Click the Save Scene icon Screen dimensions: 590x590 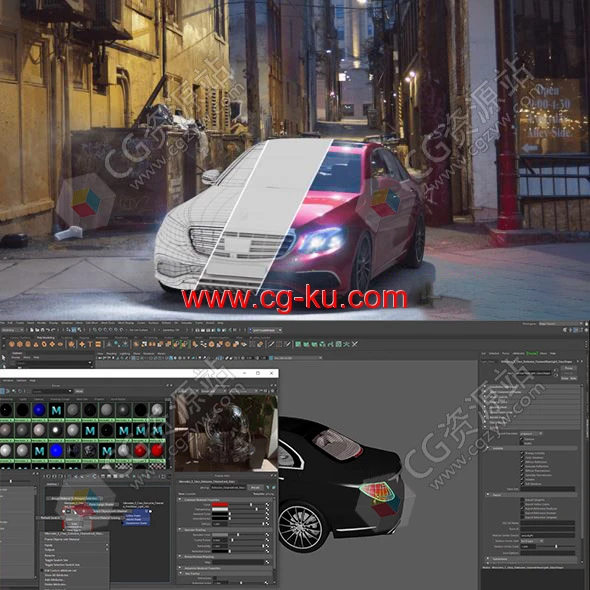[43, 330]
